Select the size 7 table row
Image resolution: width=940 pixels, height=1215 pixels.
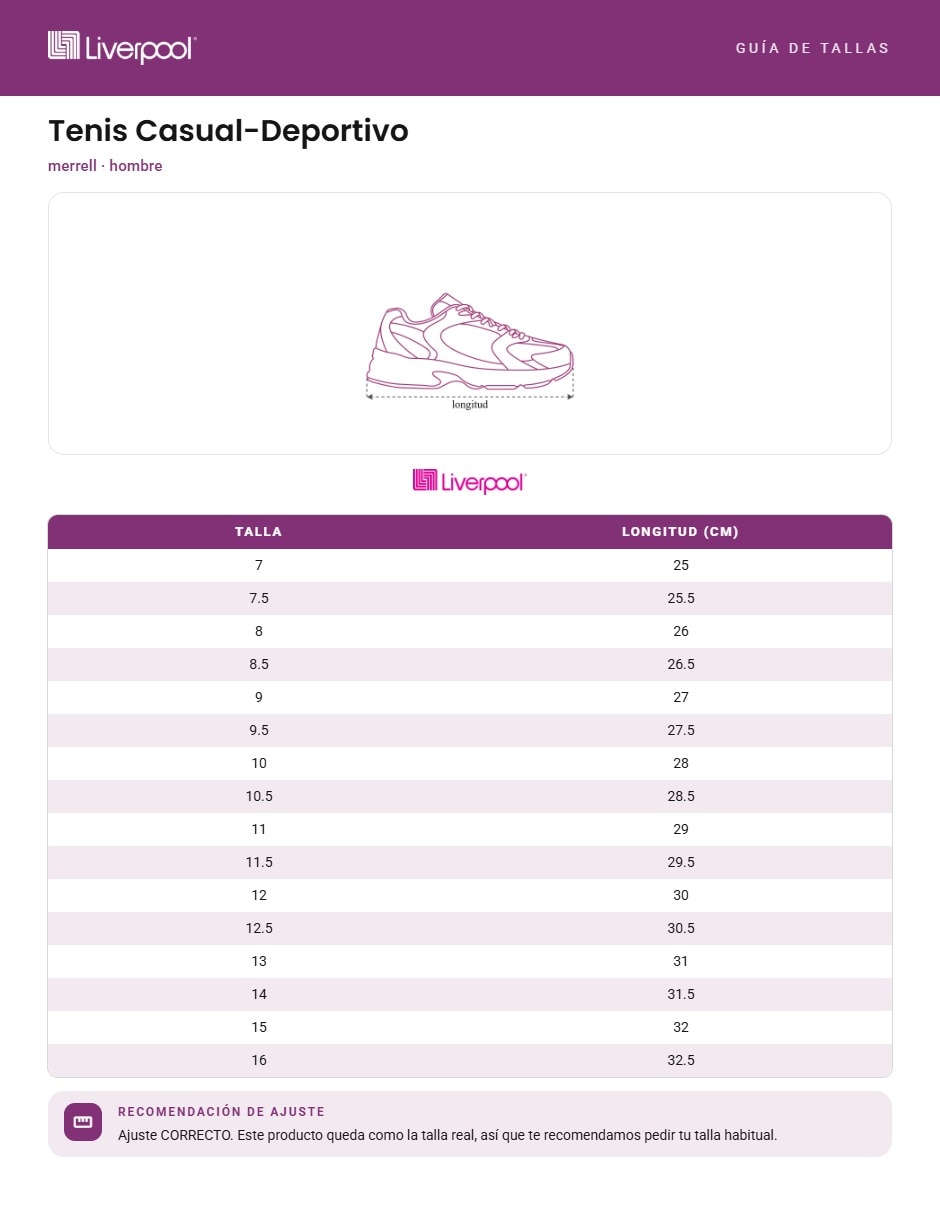tap(470, 565)
